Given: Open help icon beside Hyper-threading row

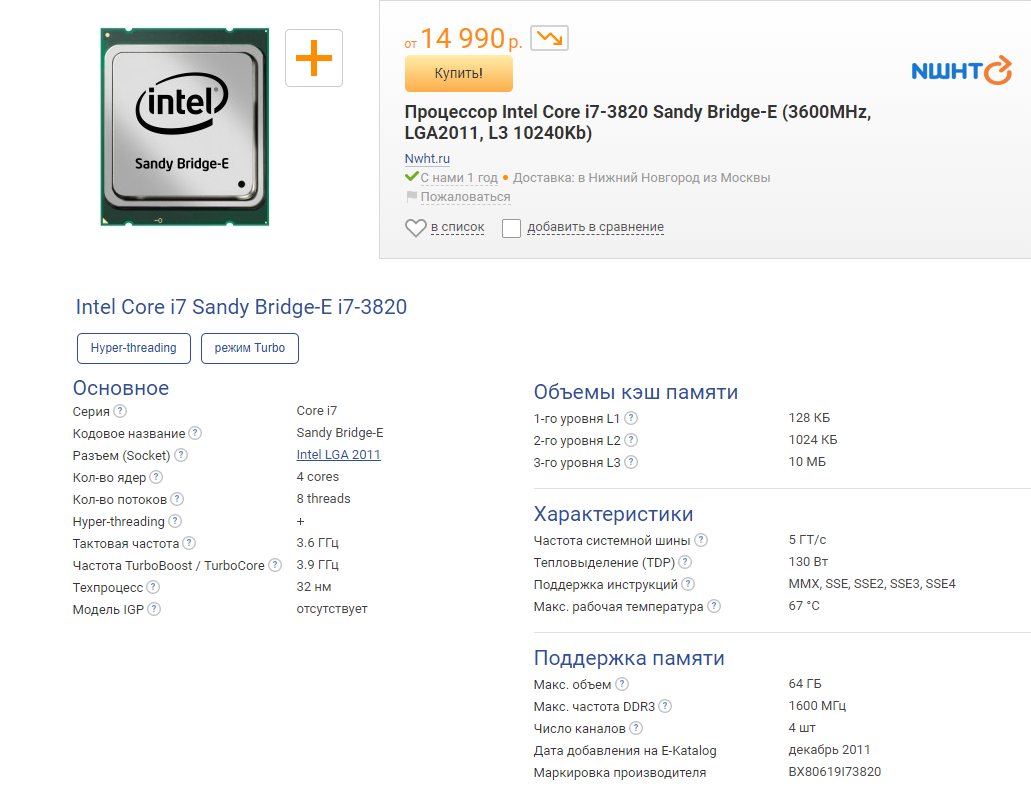Looking at the screenshot, I should pyautogui.click(x=175, y=521).
